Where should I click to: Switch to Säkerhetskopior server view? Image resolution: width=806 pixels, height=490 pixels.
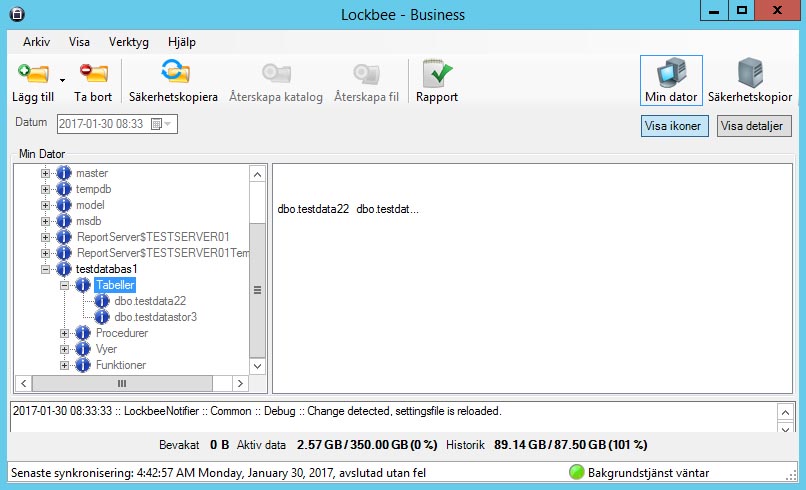click(750, 80)
